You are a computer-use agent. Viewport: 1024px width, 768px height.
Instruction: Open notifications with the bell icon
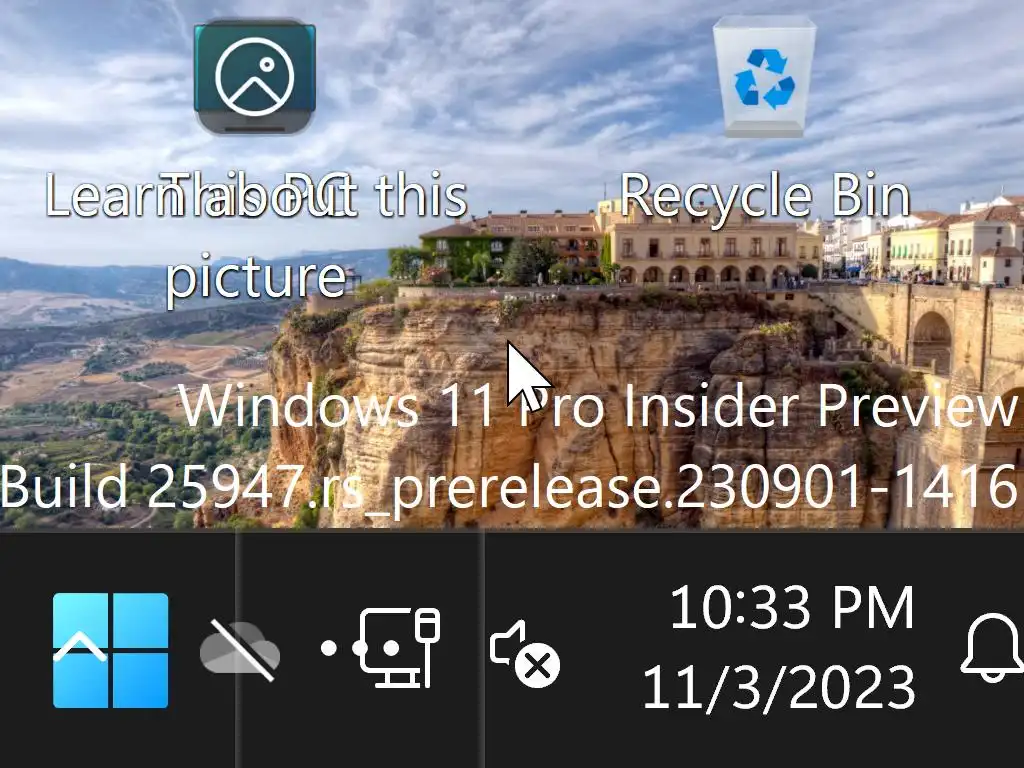pos(992,648)
